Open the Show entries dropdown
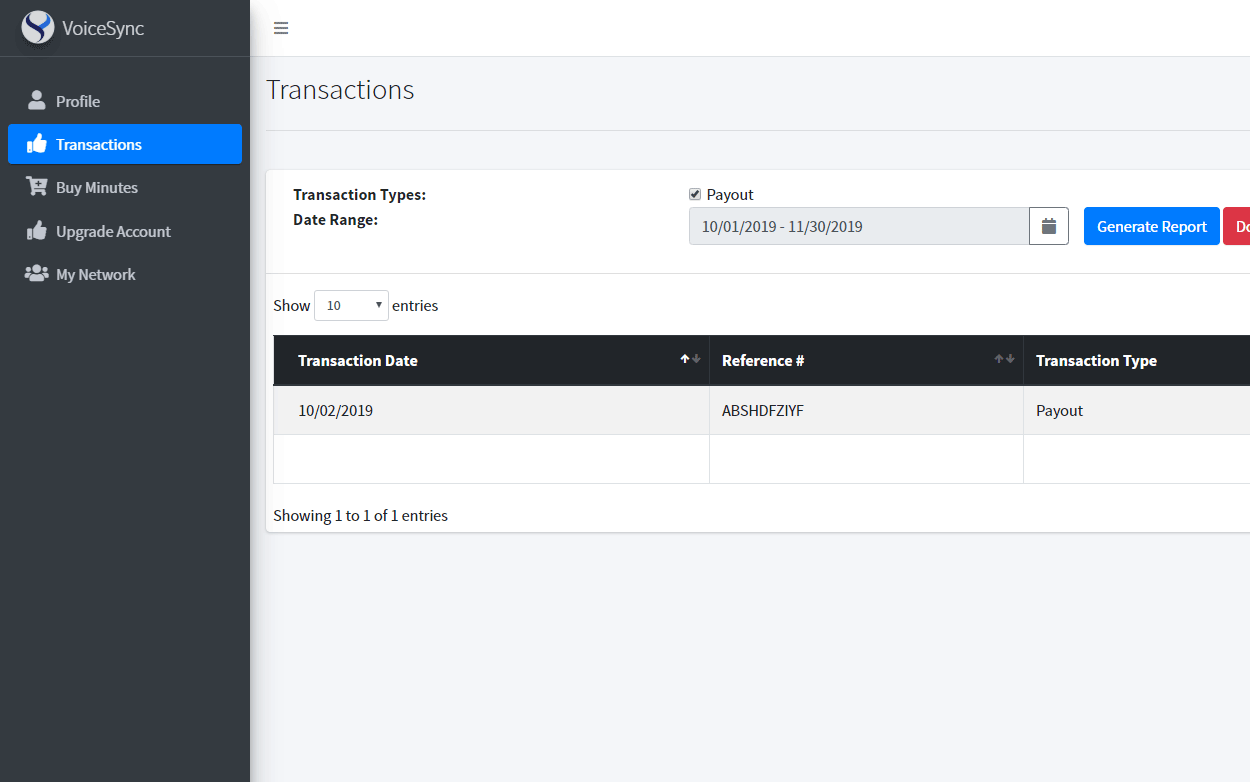 [351, 305]
